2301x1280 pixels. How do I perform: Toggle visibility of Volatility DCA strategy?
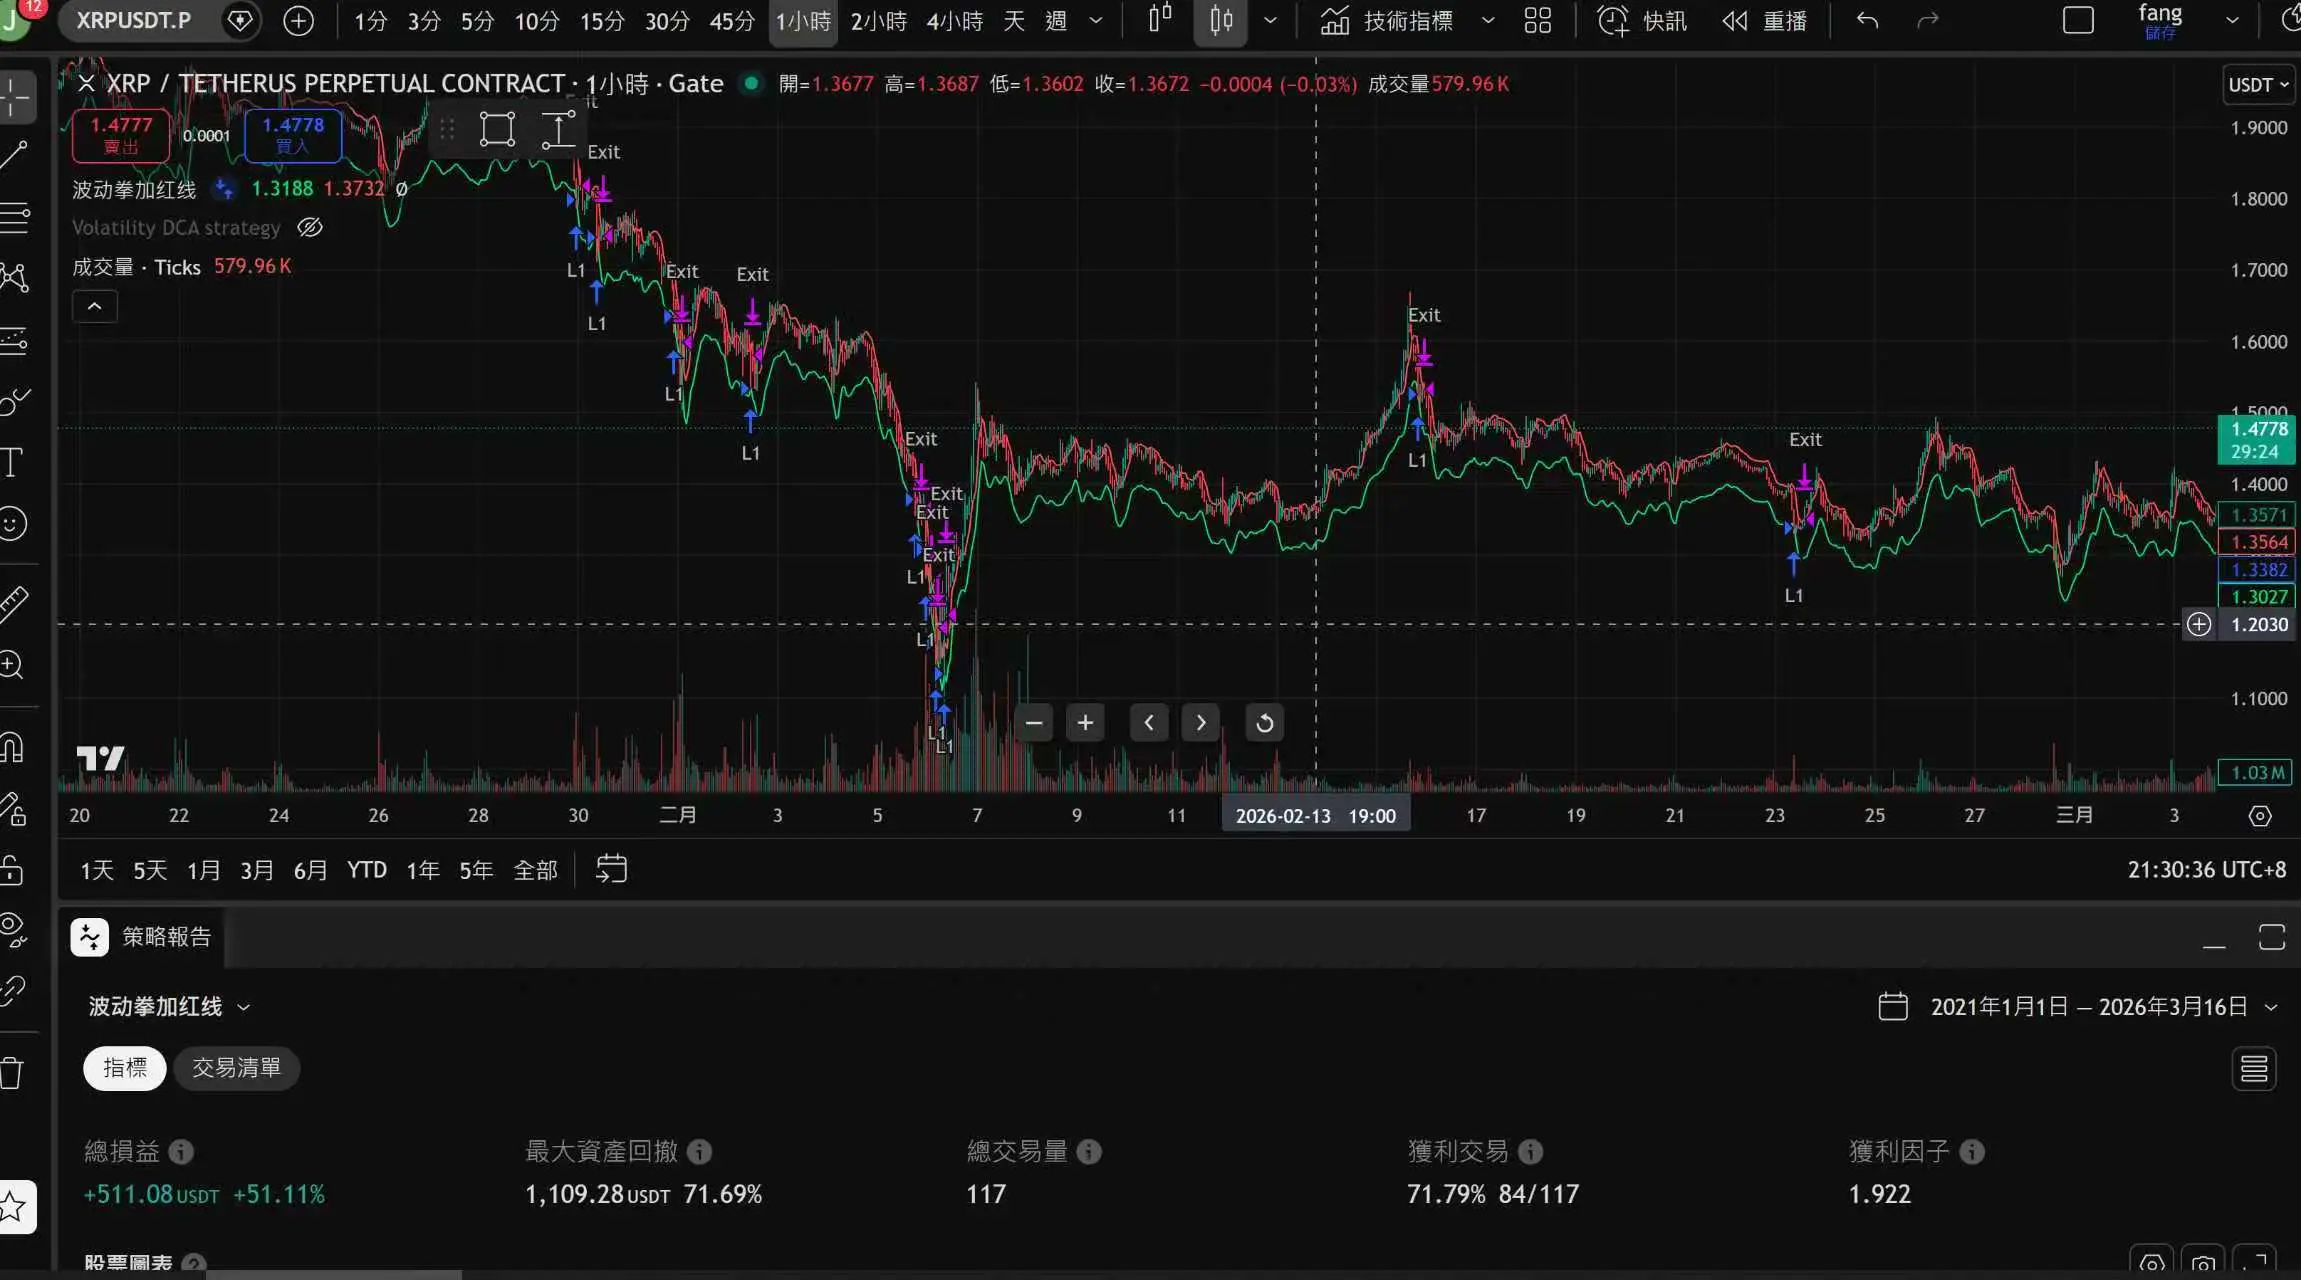point(310,228)
